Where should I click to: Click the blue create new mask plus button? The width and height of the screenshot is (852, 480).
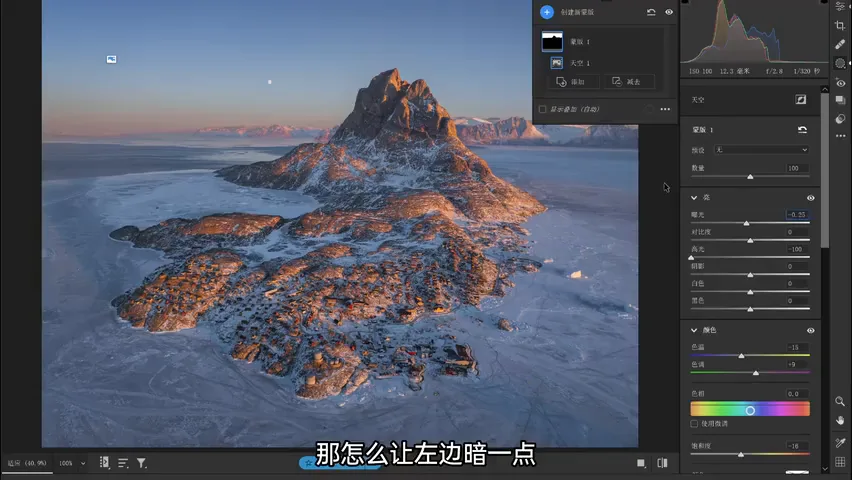click(x=547, y=12)
